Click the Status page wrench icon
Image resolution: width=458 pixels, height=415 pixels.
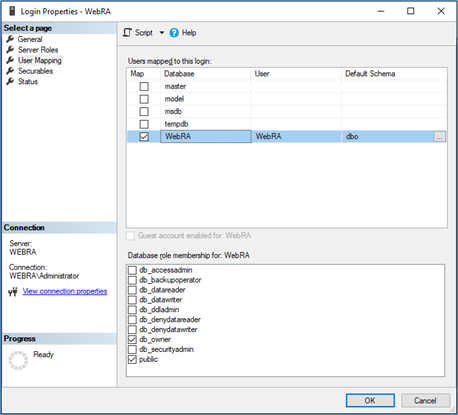10,81
